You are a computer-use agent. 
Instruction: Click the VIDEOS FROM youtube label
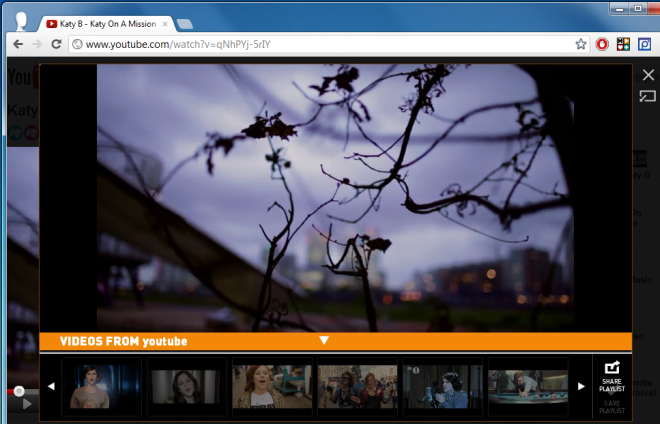tap(123, 341)
